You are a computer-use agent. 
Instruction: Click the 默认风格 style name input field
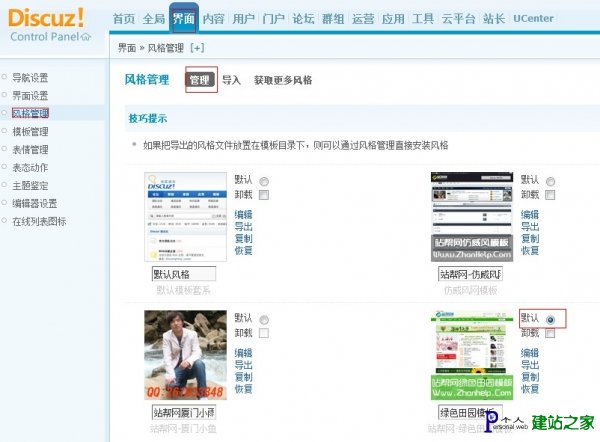[184, 274]
